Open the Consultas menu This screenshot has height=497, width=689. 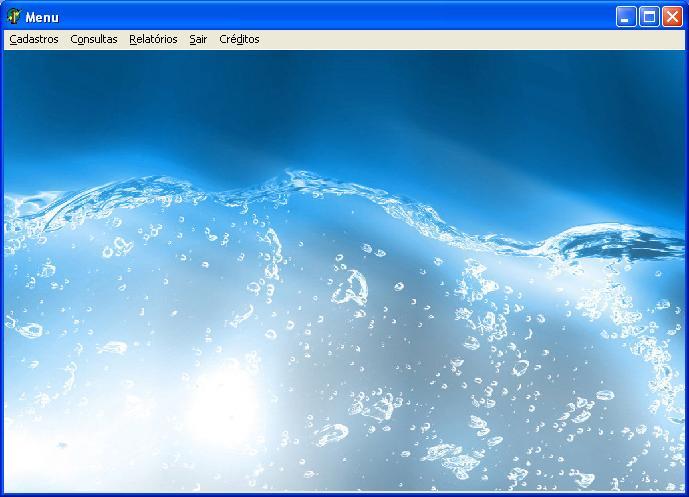click(x=93, y=39)
